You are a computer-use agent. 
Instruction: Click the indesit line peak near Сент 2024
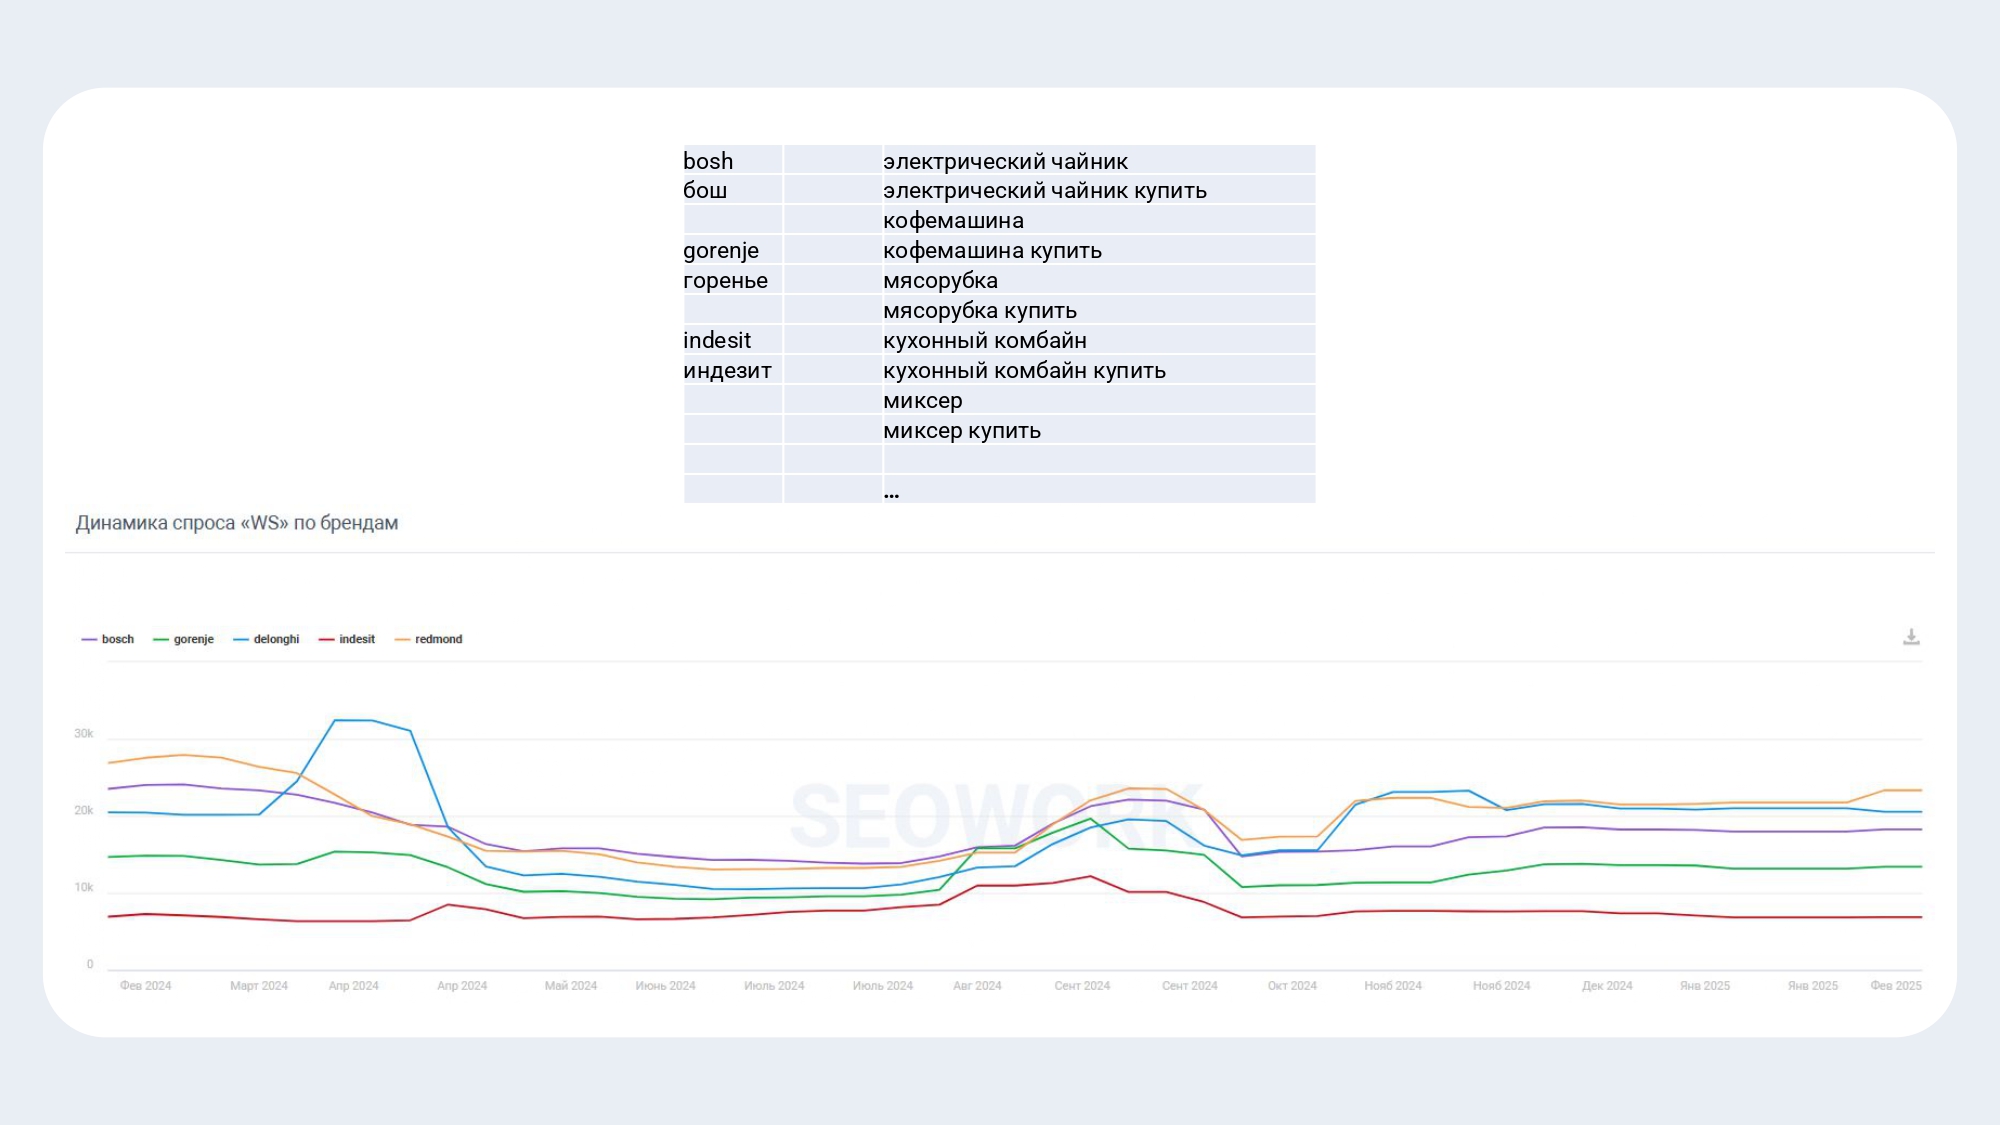pos(1091,876)
